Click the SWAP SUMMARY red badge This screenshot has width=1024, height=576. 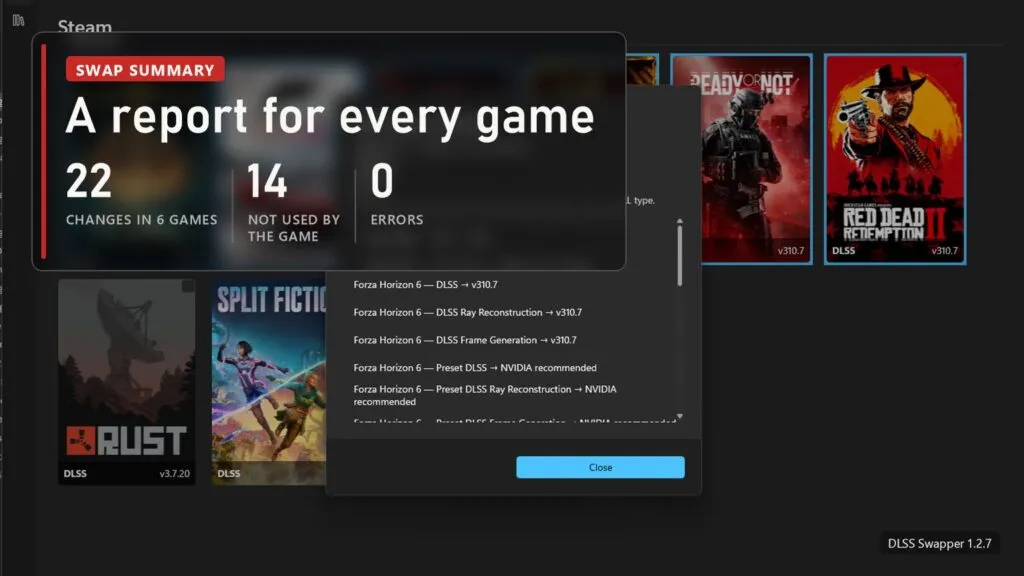[x=145, y=70]
